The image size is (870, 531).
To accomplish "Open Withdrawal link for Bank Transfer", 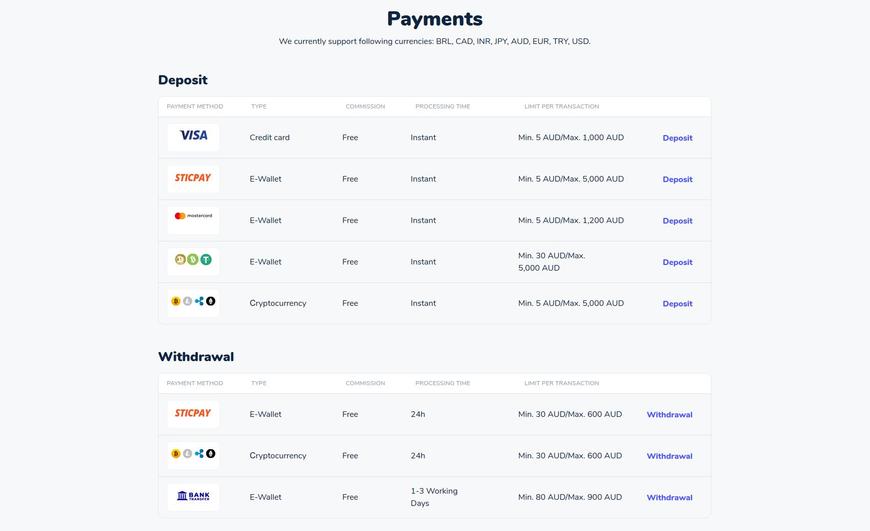I will (670, 498).
